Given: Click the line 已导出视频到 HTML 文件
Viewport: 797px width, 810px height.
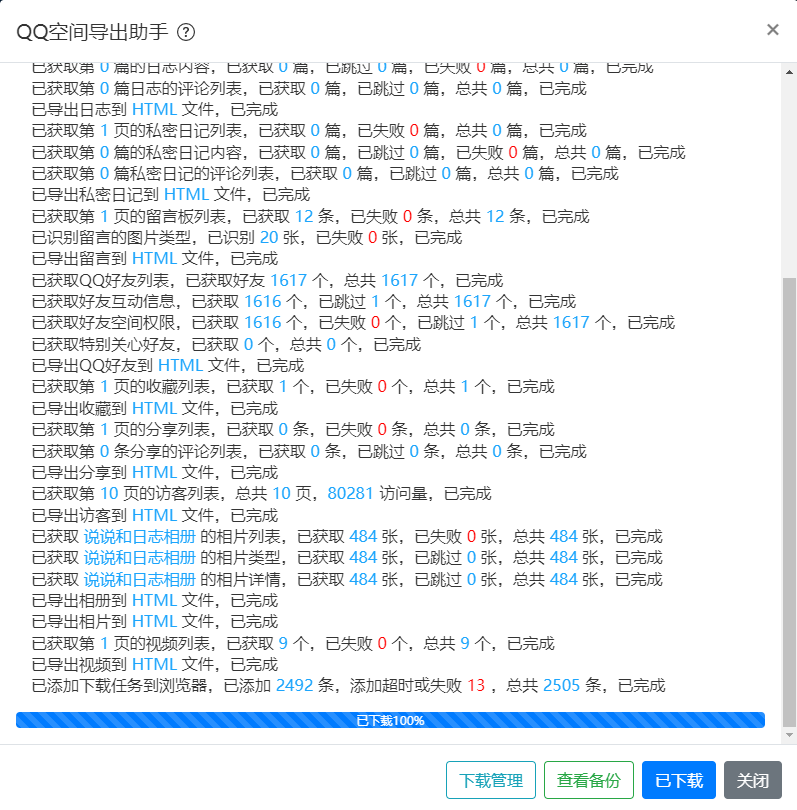Looking at the screenshot, I should (155, 665).
